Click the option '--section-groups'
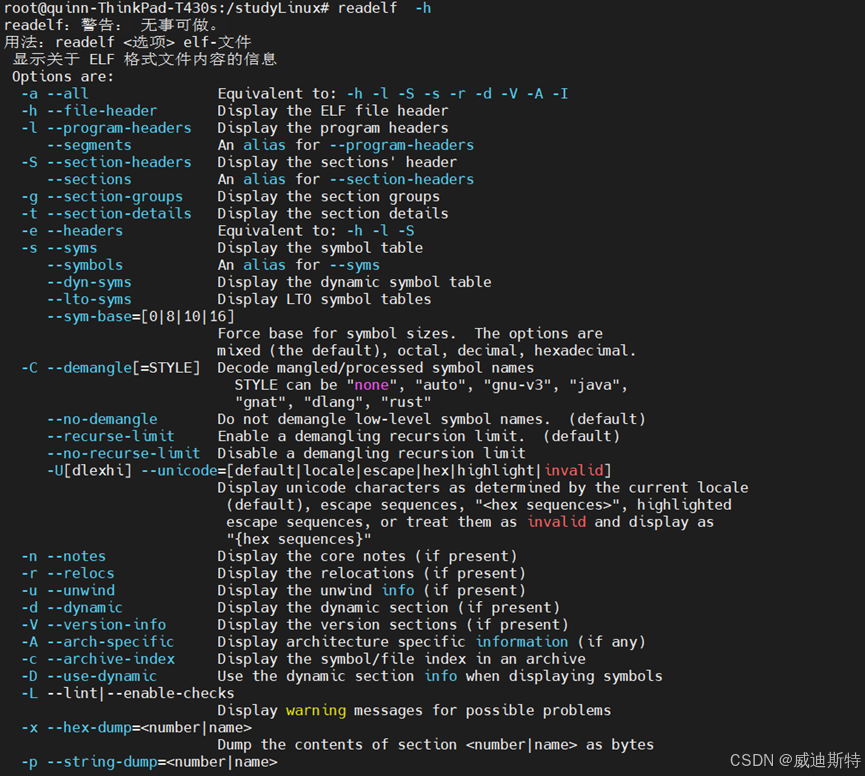Viewport: 865px width, 776px height. pos(115,196)
